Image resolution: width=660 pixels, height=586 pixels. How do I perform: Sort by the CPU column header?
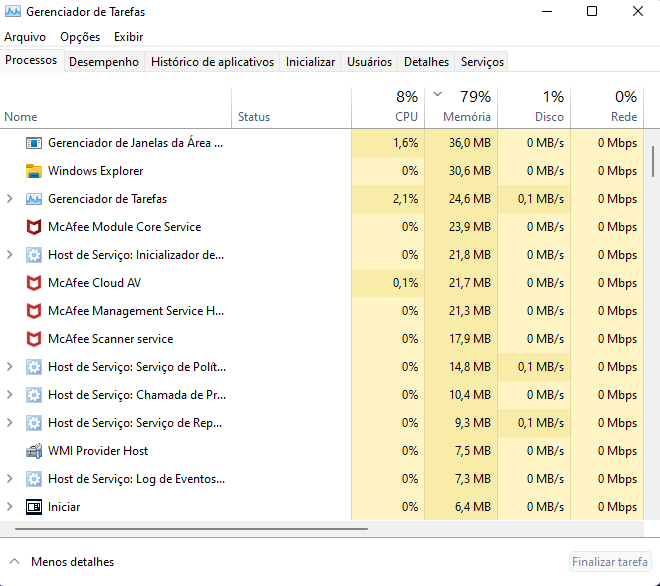coord(388,107)
